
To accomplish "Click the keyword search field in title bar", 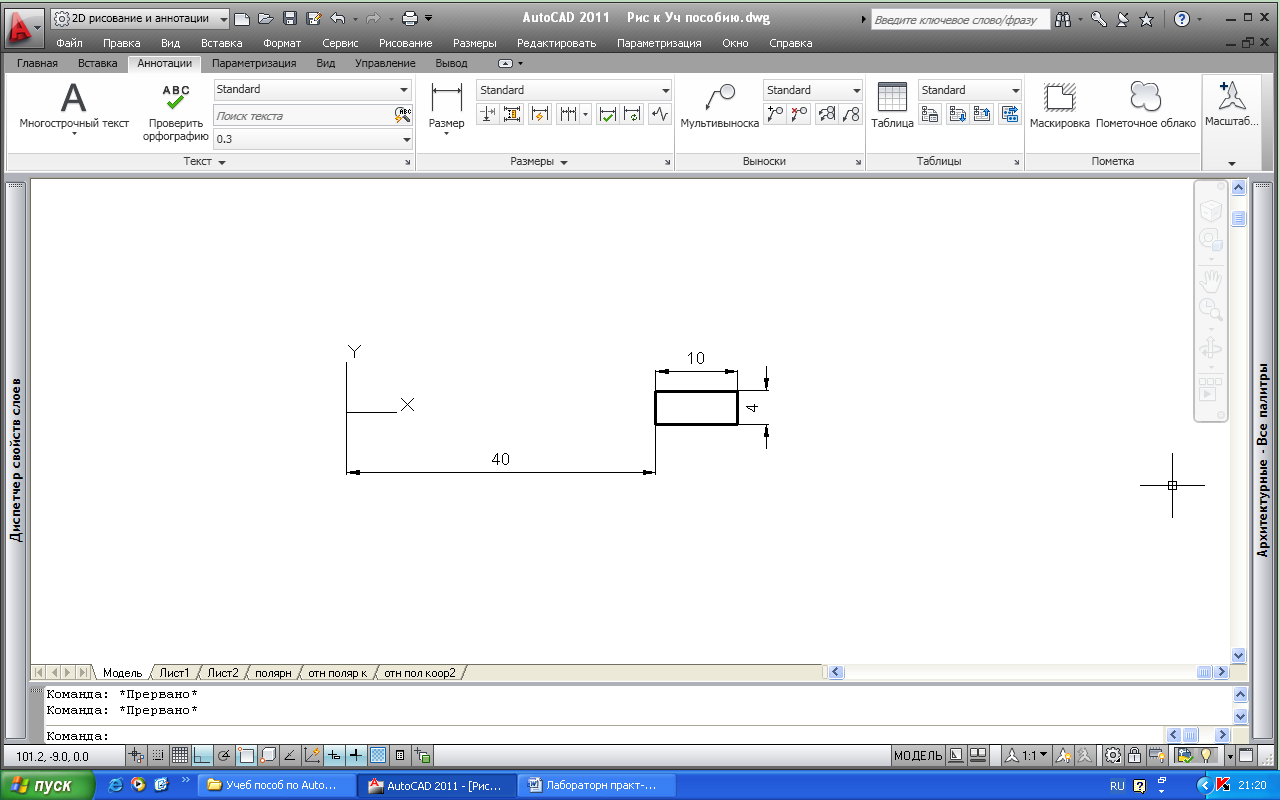I will click(x=960, y=19).
